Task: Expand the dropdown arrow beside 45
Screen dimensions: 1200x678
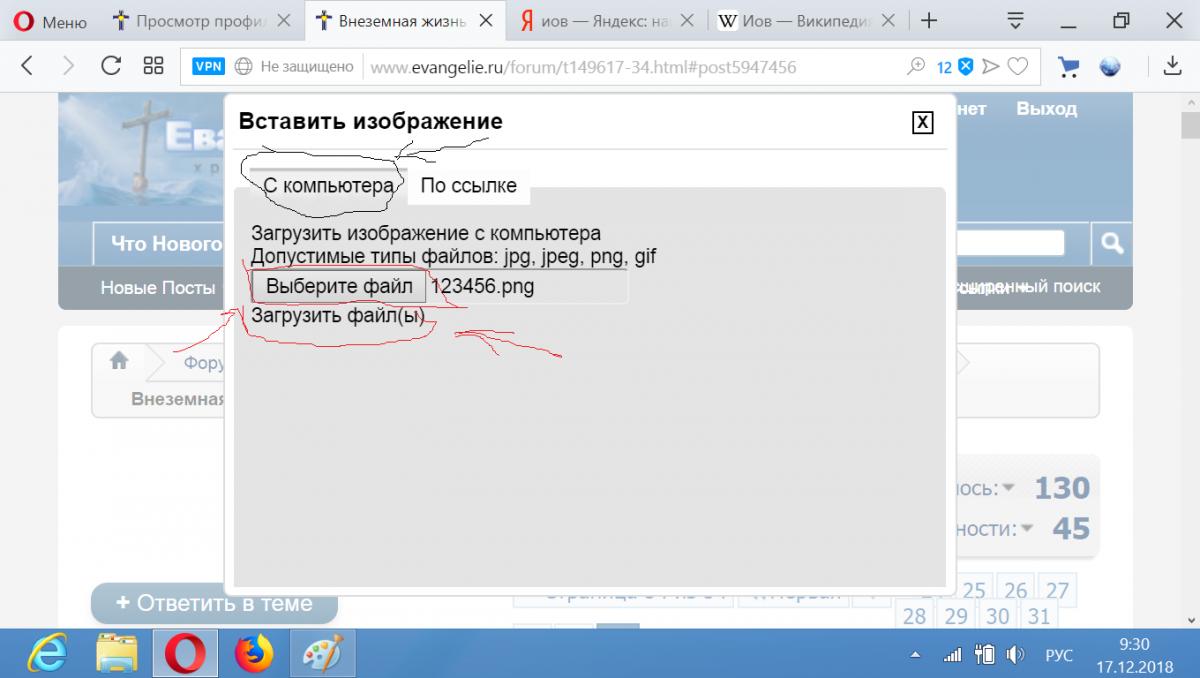Action: 1028,529
